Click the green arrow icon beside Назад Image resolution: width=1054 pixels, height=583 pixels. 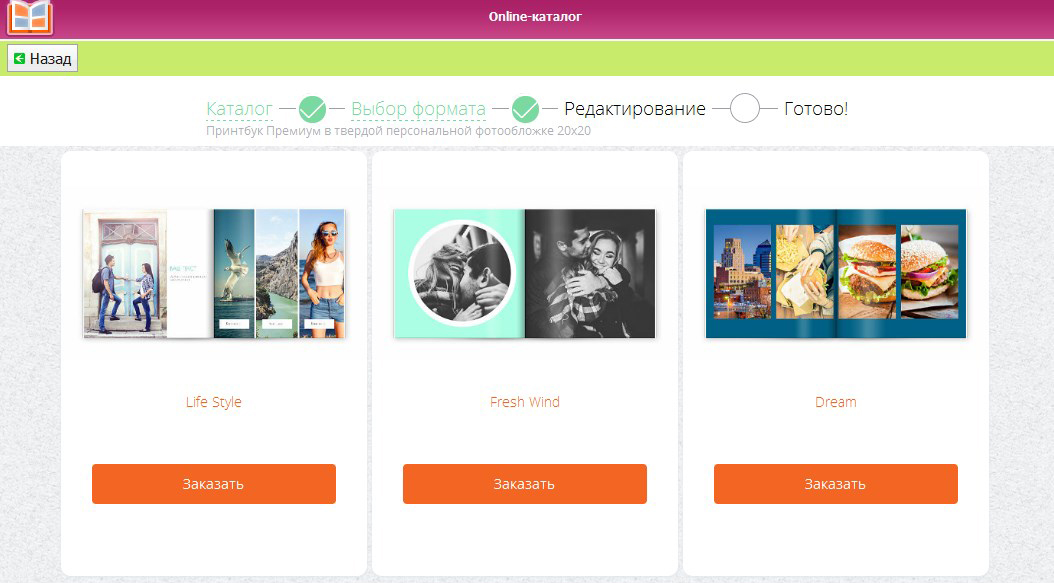click(x=19, y=59)
